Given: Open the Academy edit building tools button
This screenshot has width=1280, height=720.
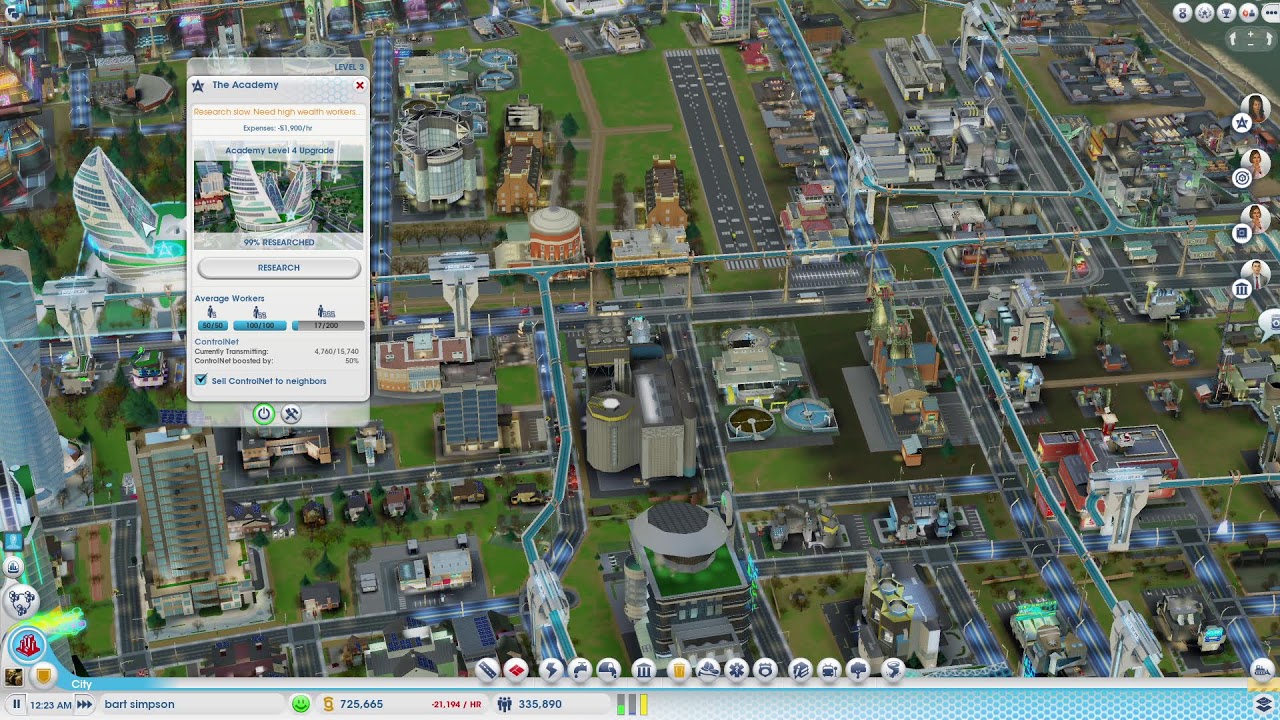Looking at the screenshot, I should 291,414.
